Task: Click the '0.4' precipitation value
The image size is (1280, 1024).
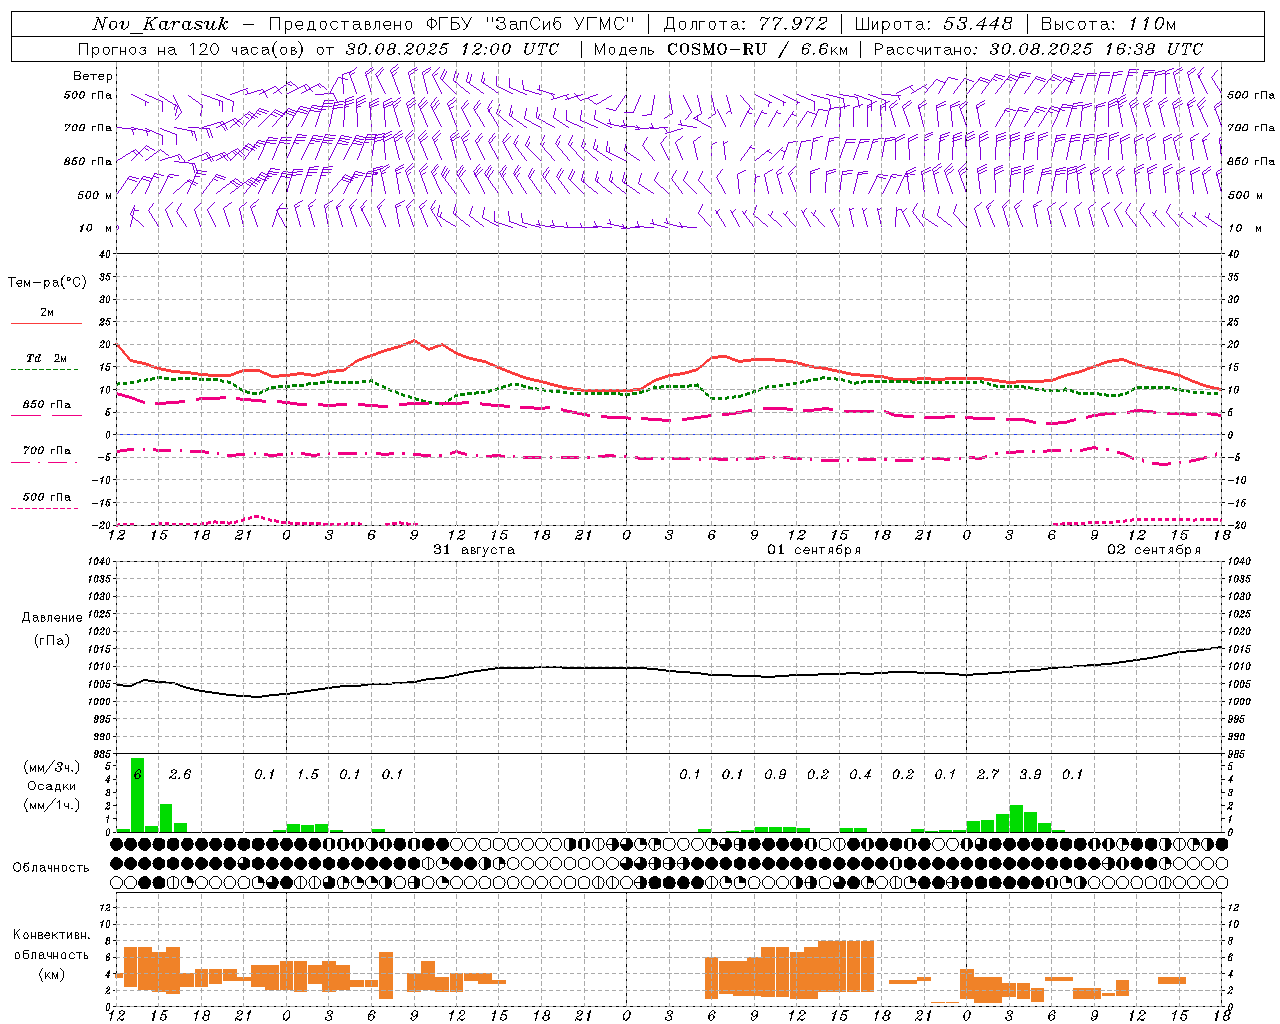Action: tap(860, 774)
